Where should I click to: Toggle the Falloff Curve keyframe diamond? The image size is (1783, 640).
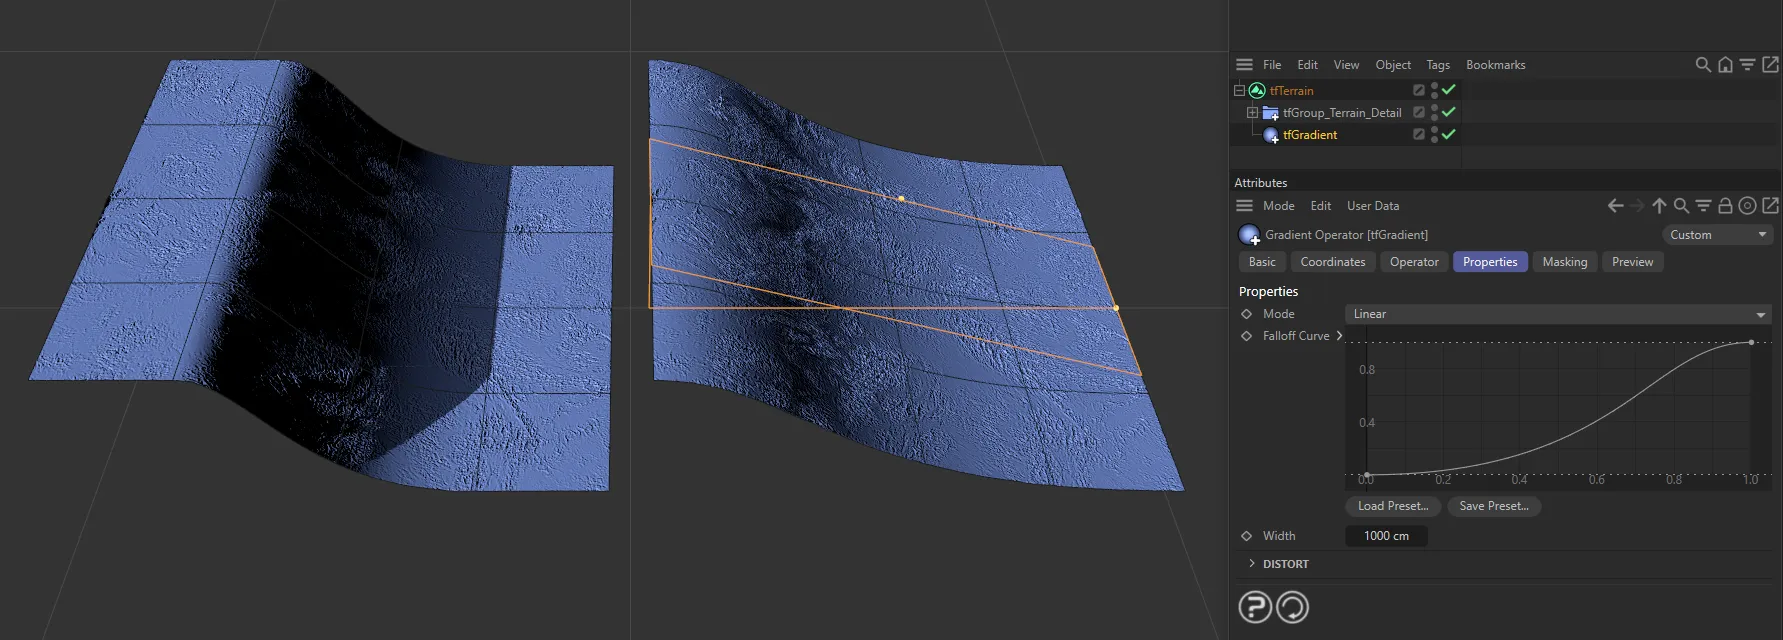[1246, 336]
